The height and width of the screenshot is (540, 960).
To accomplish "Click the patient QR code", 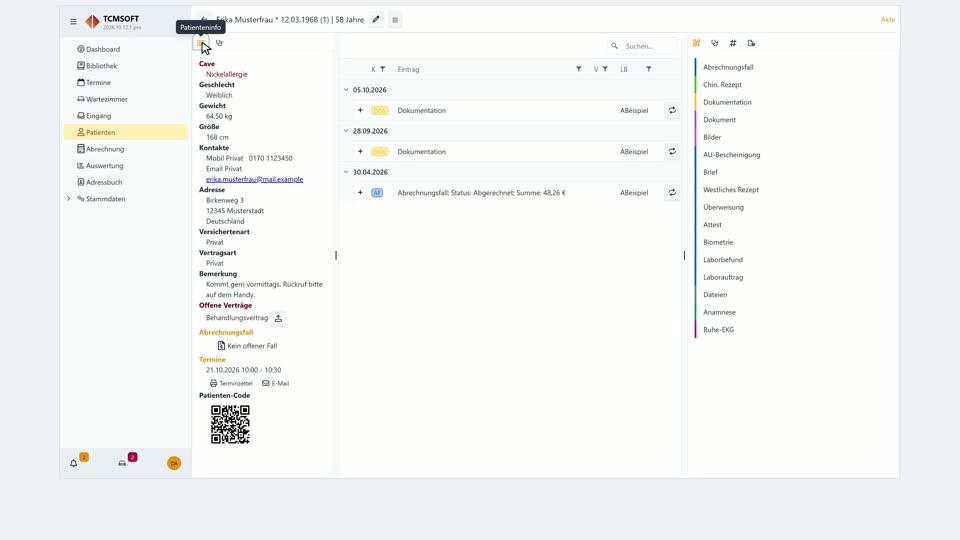I will click(230, 424).
